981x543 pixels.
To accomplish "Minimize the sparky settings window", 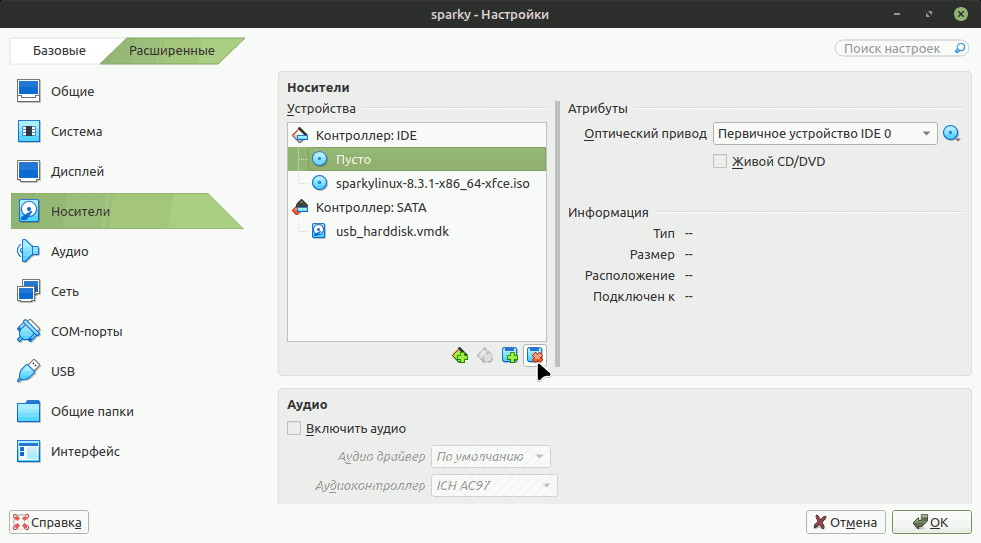I will click(x=897, y=14).
